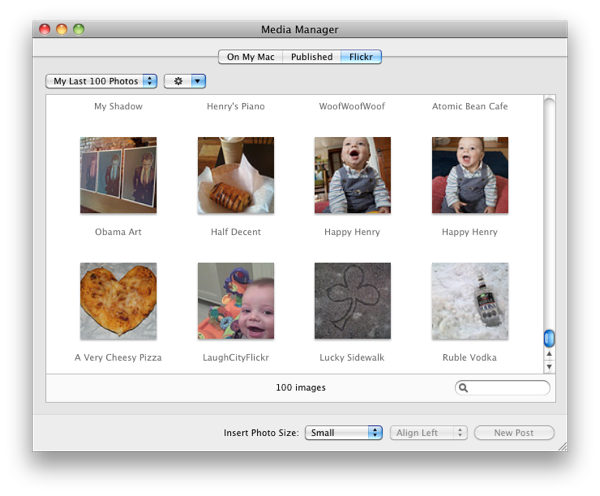
Task: Select the LaughCityFlickr baby photo
Action: (x=236, y=301)
